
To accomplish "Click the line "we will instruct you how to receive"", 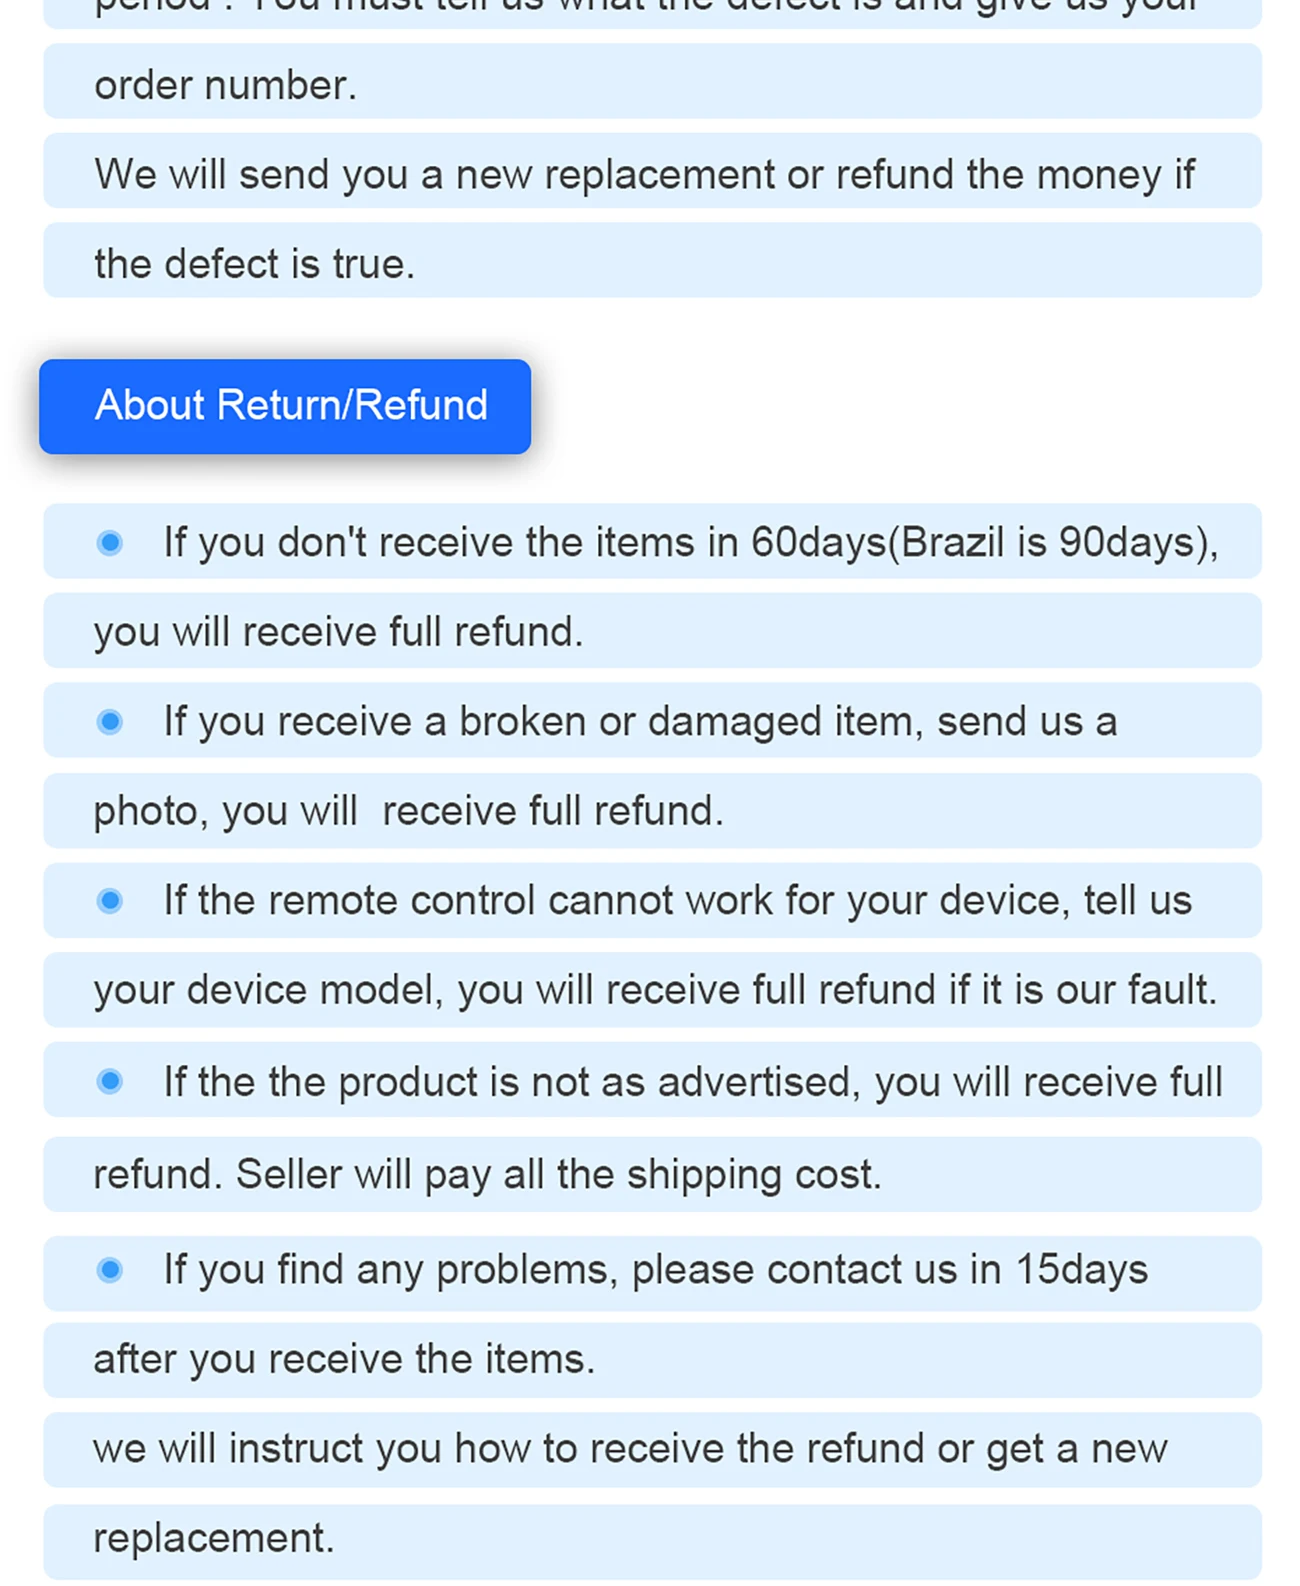I will [x=630, y=1449].
